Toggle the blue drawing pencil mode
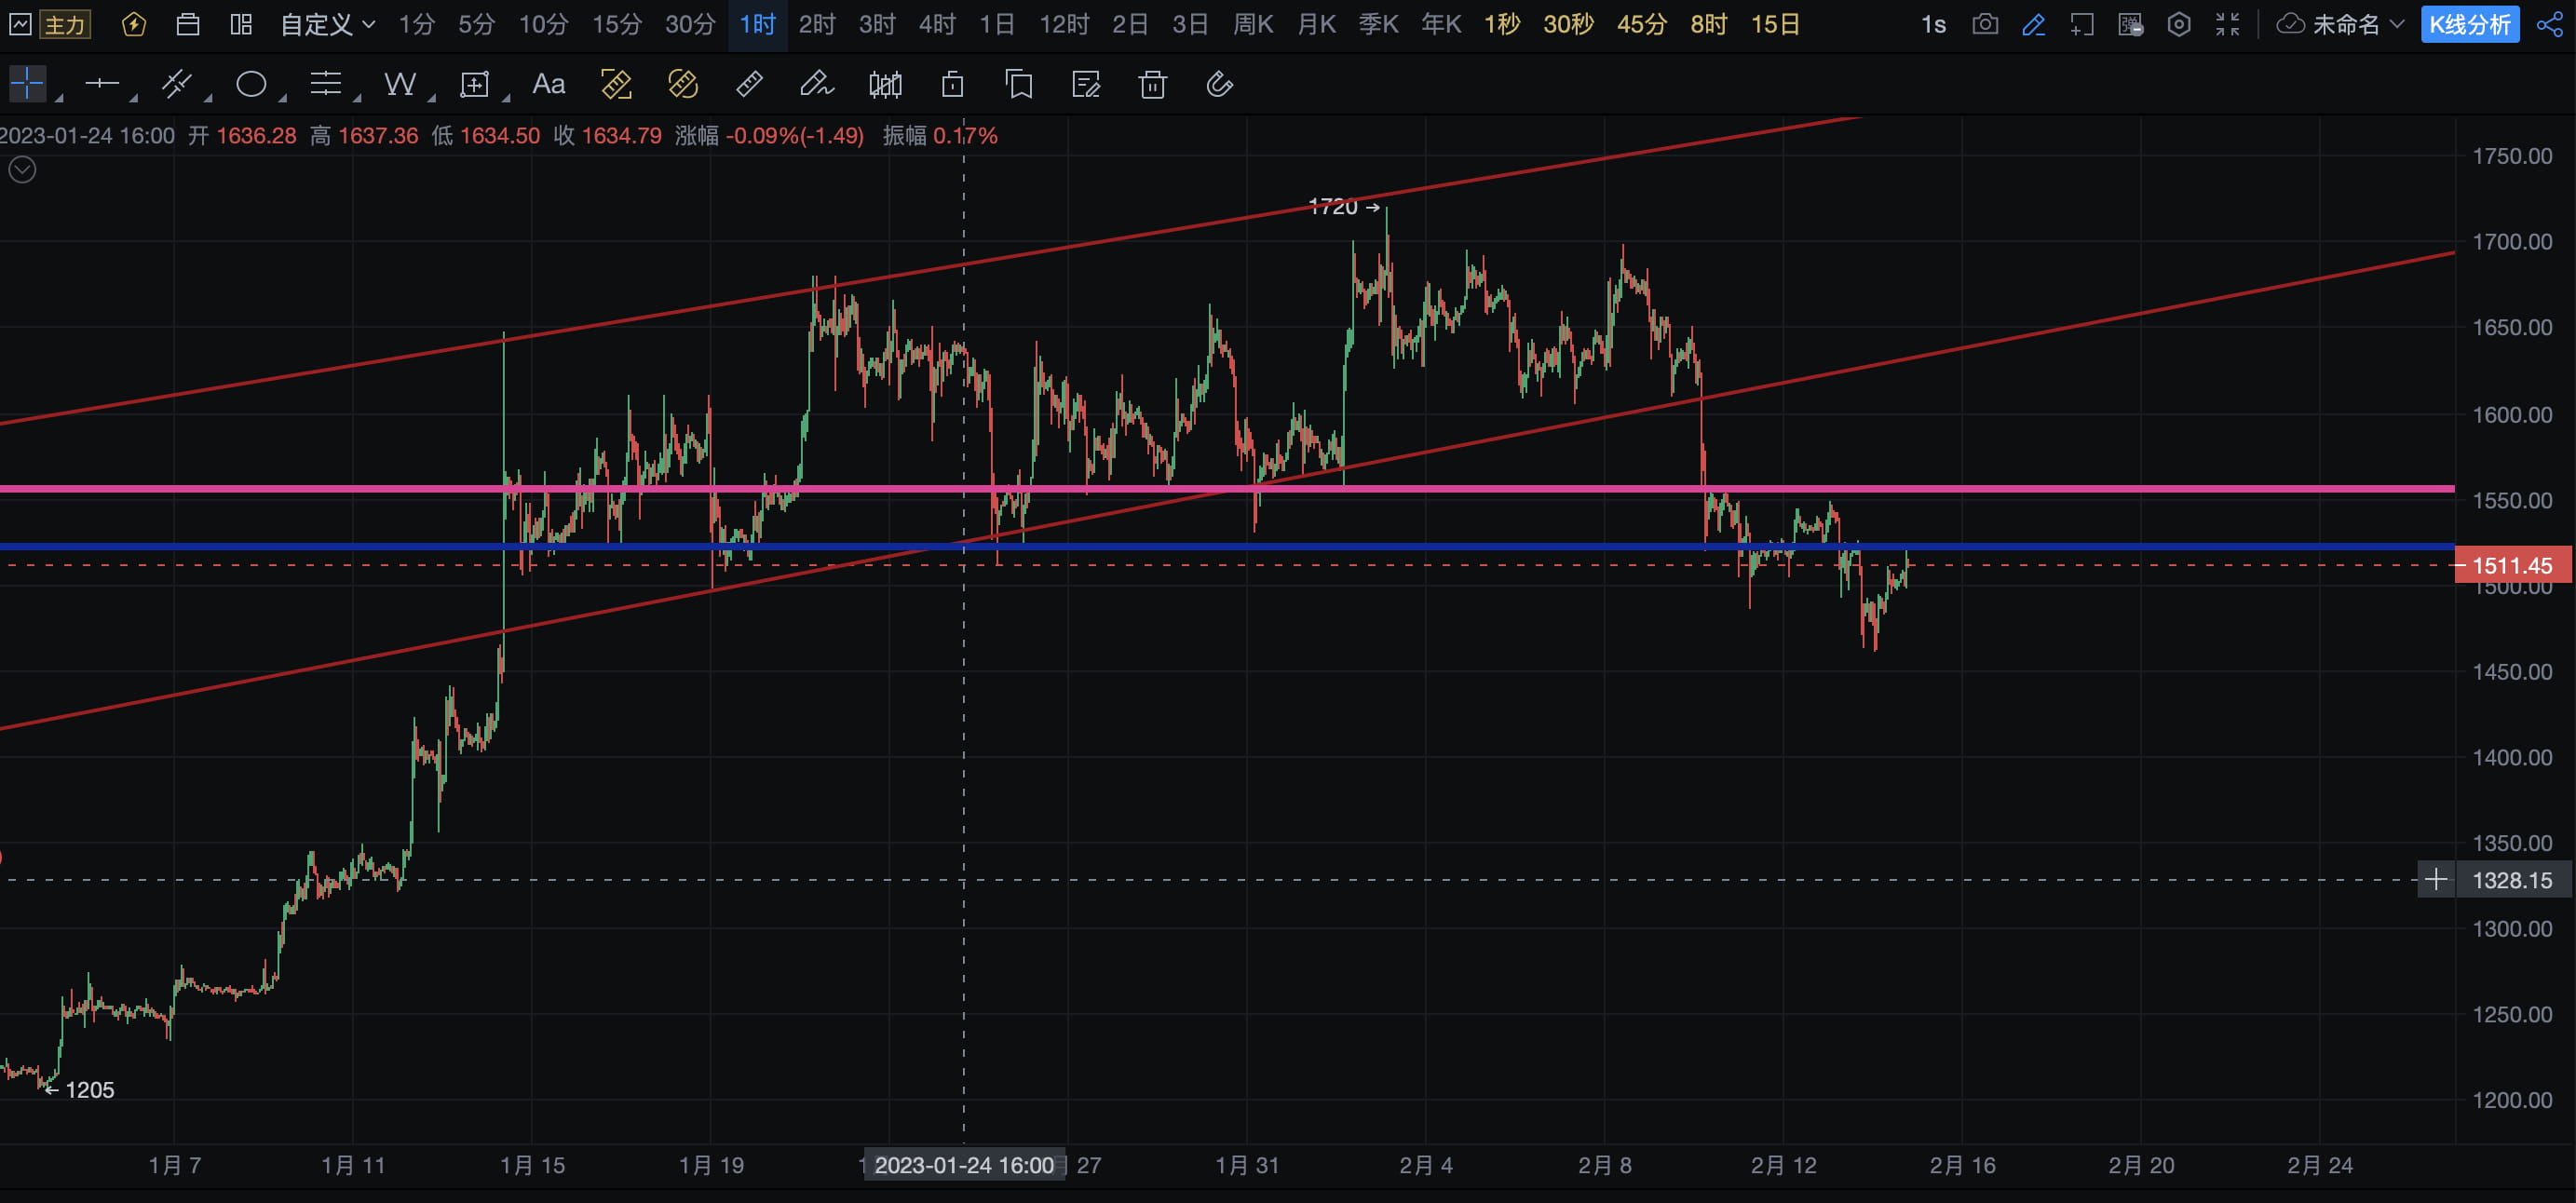The image size is (2576, 1203). click(2033, 24)
